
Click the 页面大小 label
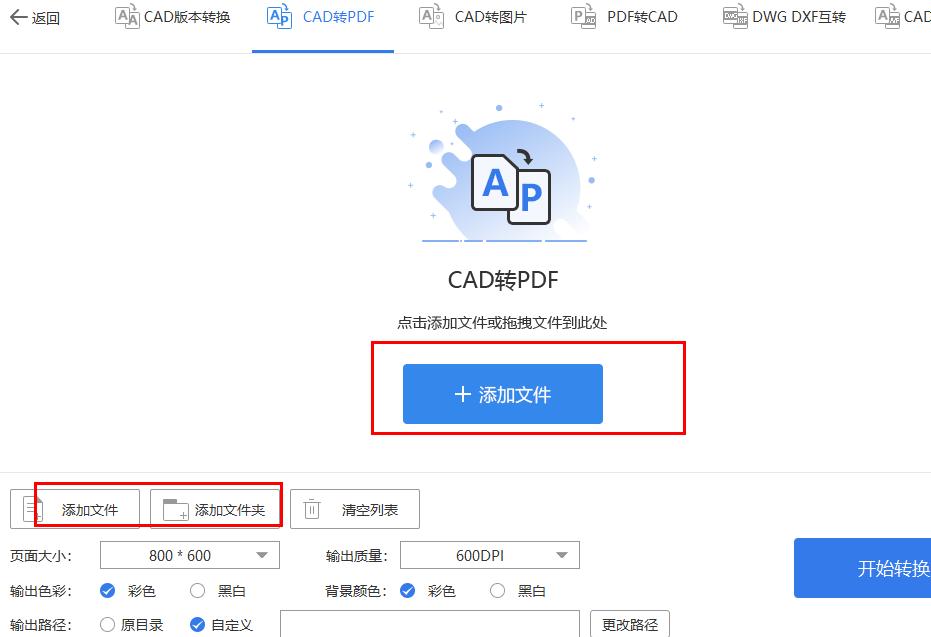click(x=41, y=556)
